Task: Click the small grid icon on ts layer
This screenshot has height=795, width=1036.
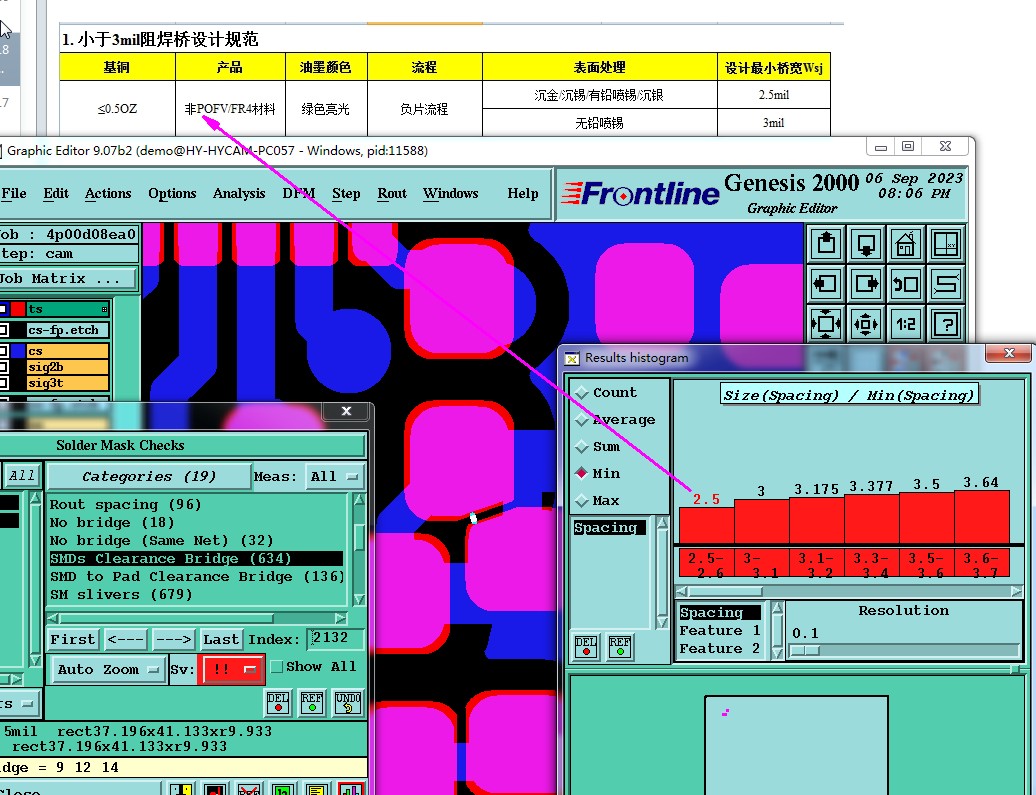Action: pos(104,309)
